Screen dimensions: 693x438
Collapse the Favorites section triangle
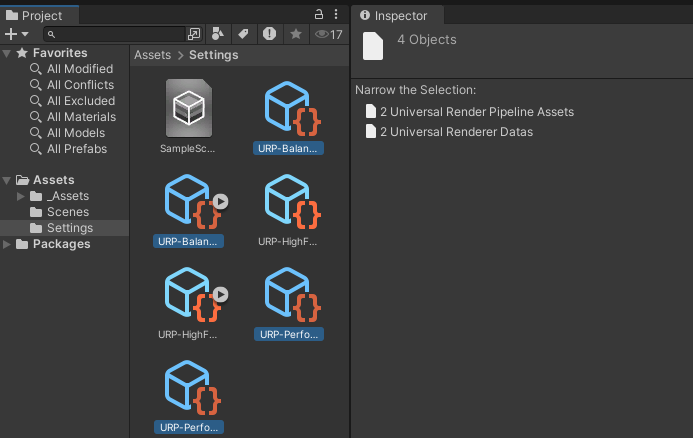tap(7, 53)
